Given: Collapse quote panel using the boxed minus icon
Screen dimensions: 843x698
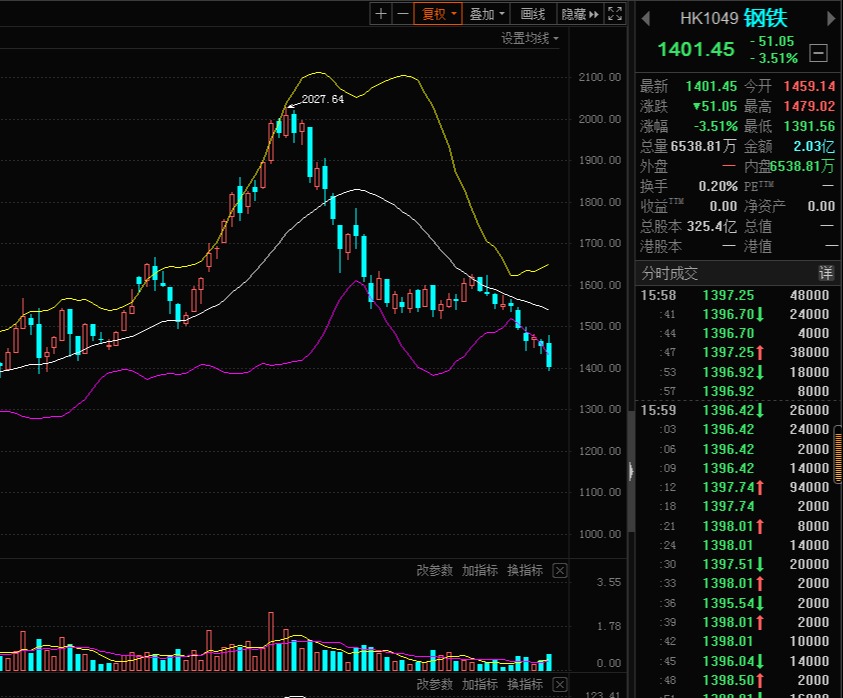Looking at the screenshot, I should coord(818,53).
